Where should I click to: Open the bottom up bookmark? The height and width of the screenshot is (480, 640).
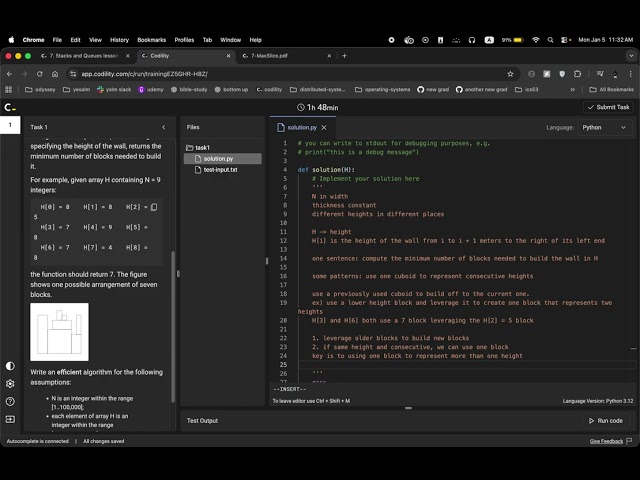pos(231,89)
